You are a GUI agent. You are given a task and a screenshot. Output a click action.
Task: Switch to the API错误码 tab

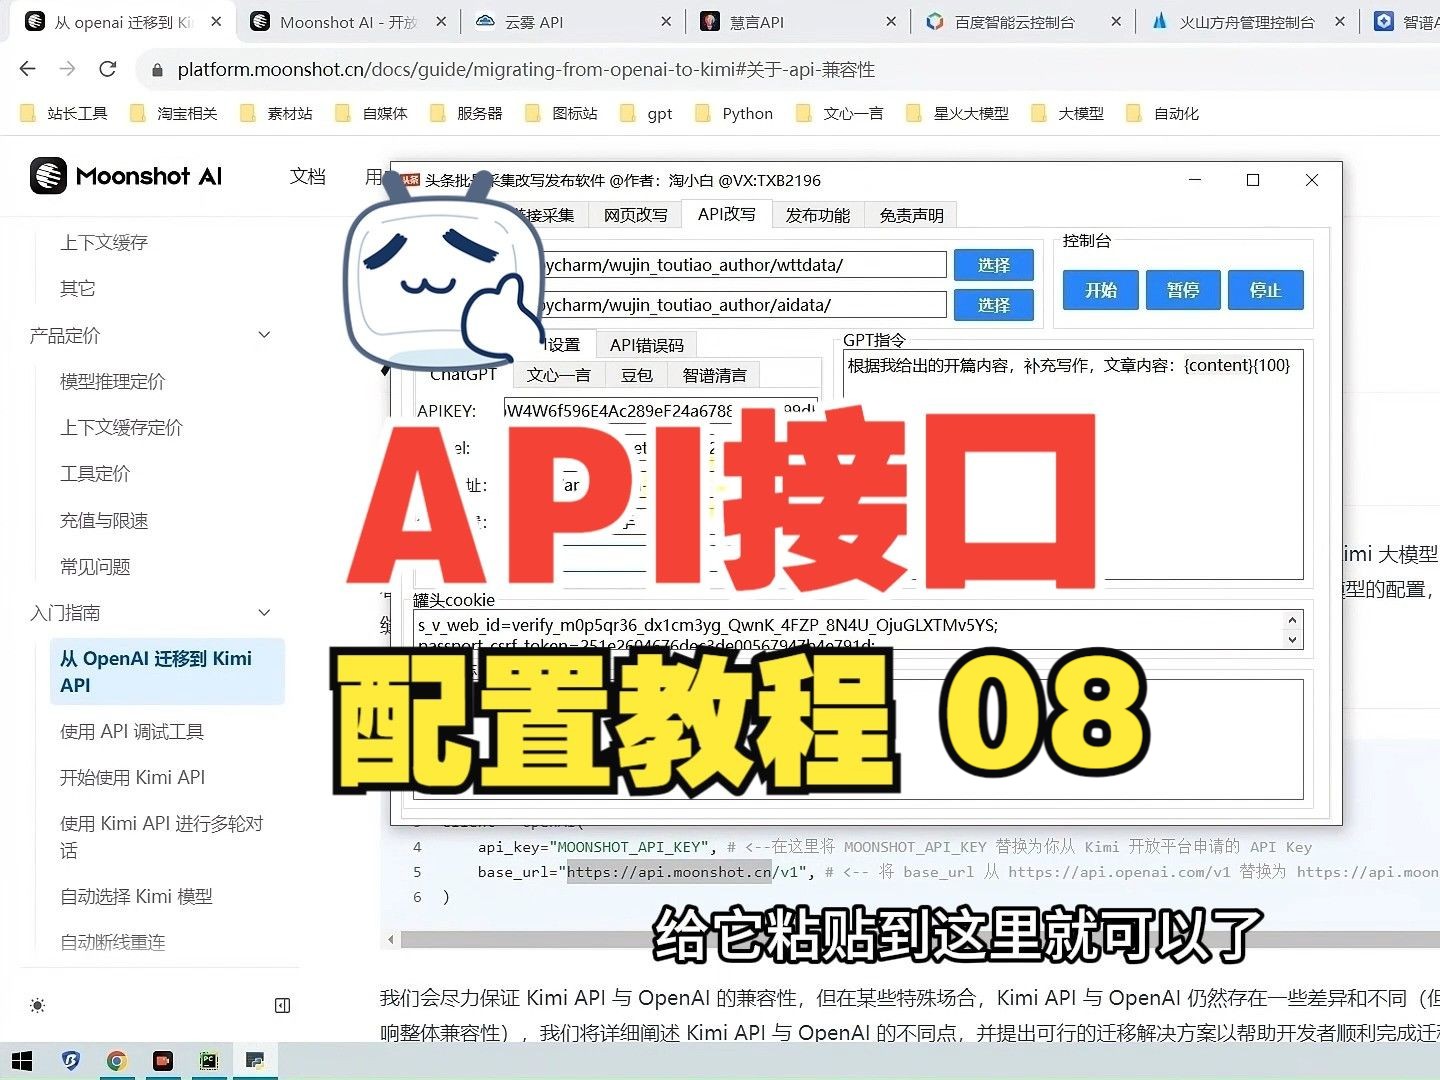click(647, 345)
